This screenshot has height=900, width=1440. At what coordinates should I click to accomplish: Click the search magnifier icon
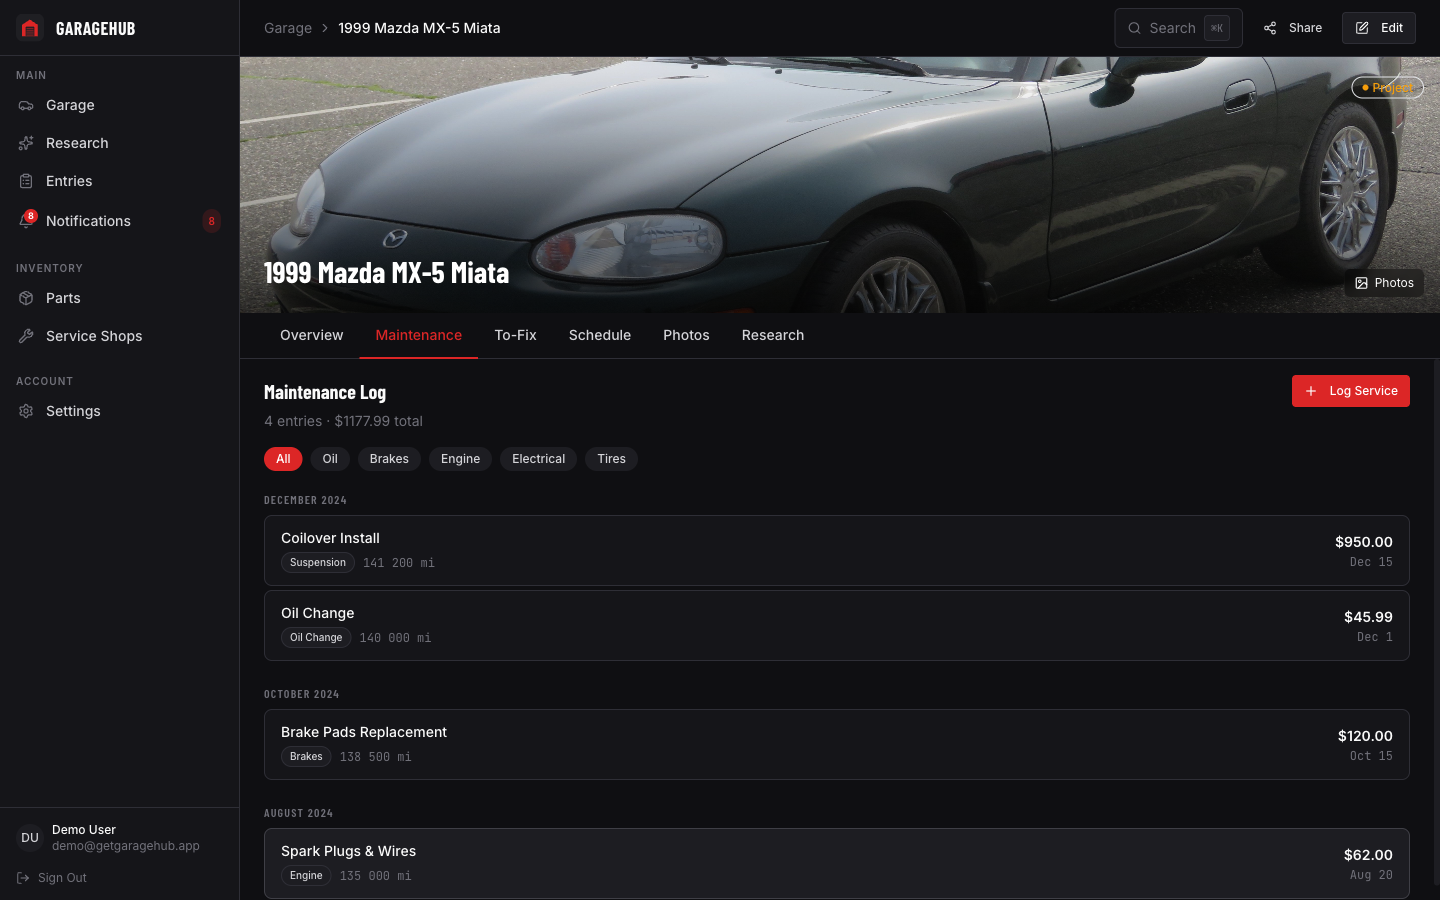[x=1134, y=28]
